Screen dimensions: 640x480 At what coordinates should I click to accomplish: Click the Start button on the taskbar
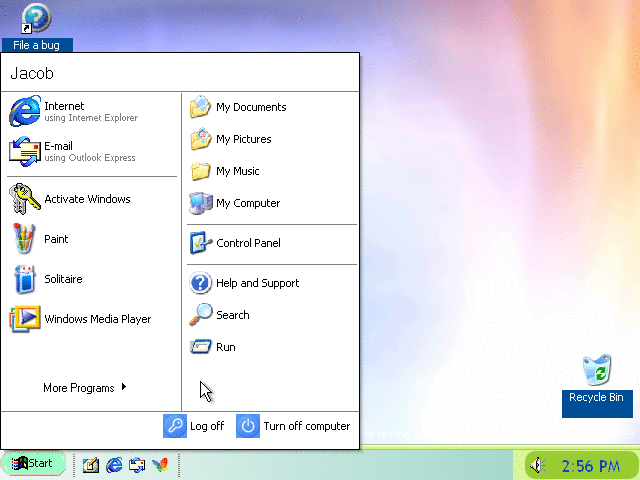(33, 464)
